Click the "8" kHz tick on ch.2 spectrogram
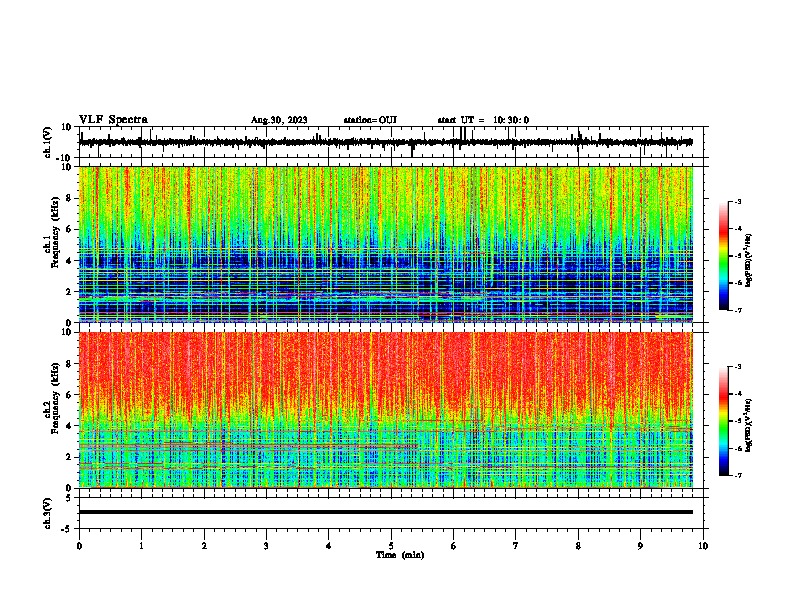Image resolution: width=792 pixels, height=612 pixels. coord(69,364)
